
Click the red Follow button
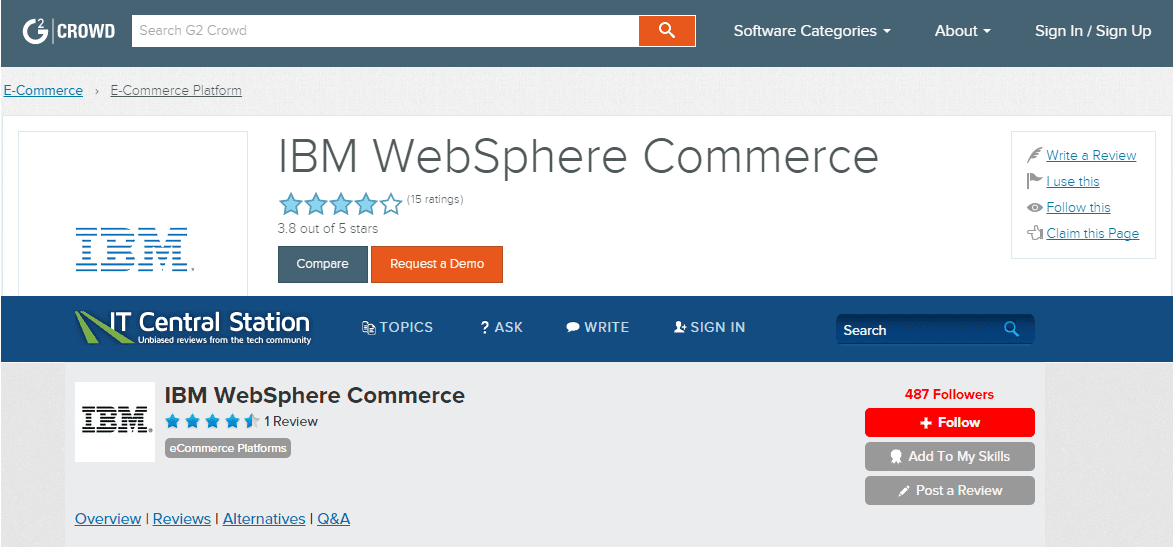click(949, 422)
